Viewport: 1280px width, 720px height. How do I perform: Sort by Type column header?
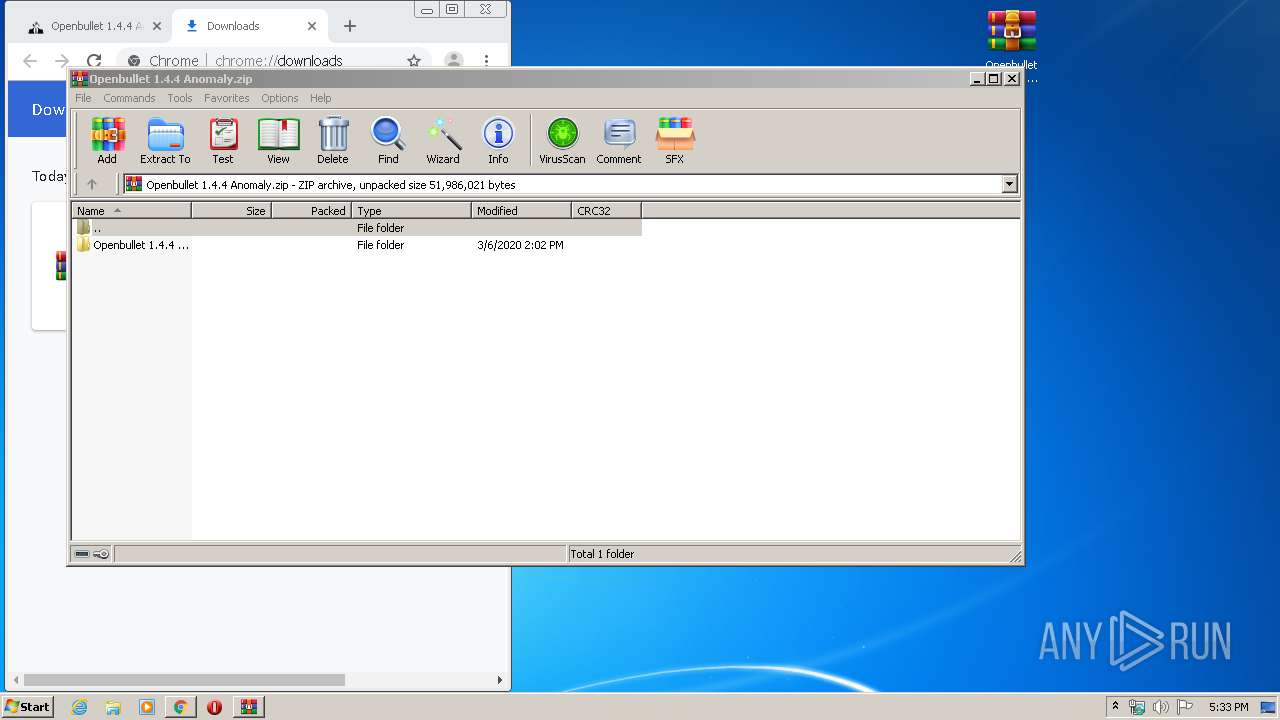411,210
